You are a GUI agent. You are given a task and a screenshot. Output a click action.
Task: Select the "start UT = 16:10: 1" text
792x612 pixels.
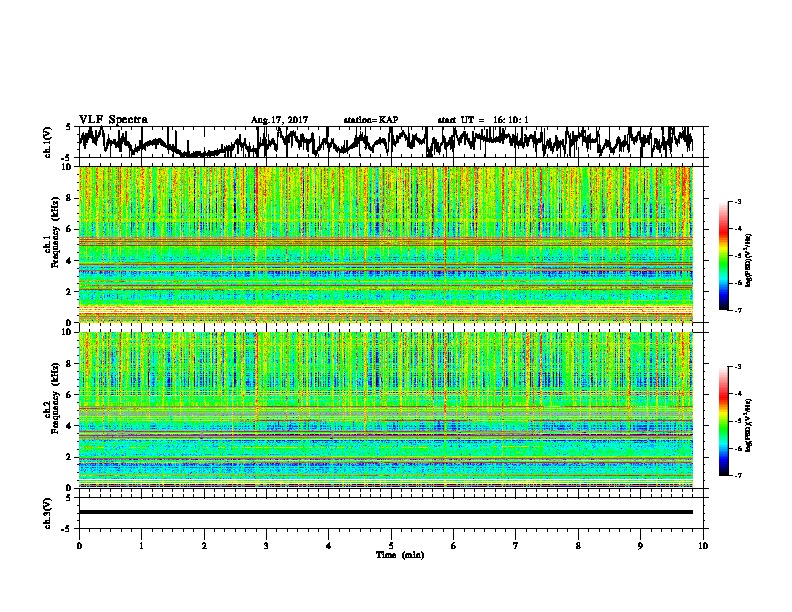[483, 120]
